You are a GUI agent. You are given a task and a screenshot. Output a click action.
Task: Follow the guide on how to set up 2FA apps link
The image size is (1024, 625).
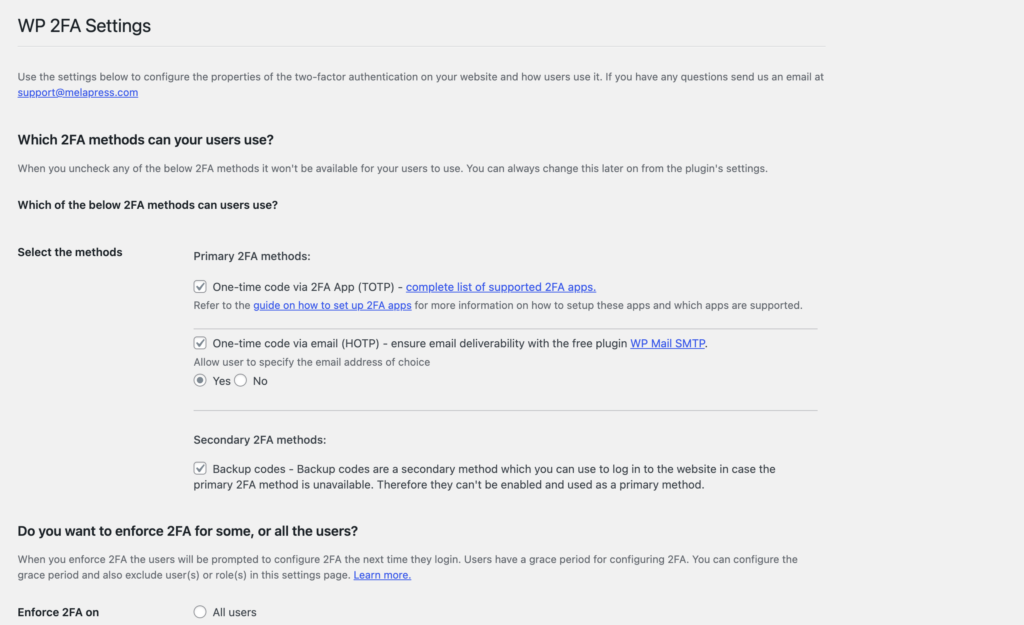click(x=332, y=305)
